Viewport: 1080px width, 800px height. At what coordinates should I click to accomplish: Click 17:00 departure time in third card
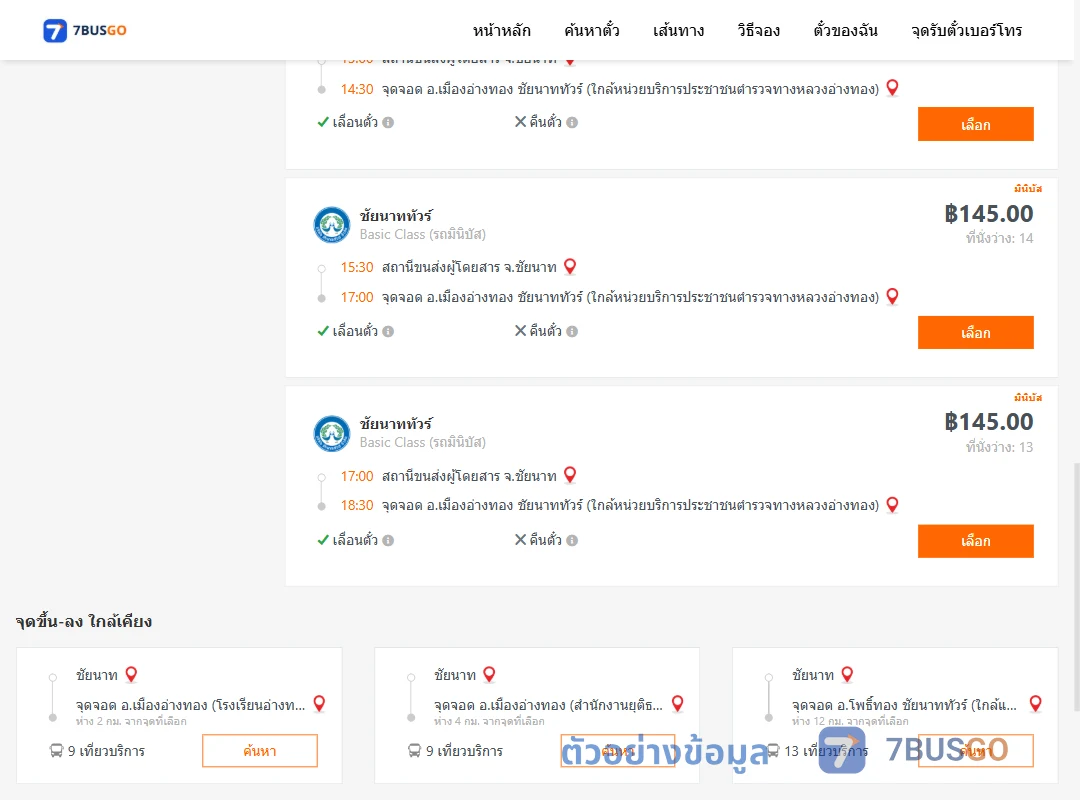[x=357, y=476]
